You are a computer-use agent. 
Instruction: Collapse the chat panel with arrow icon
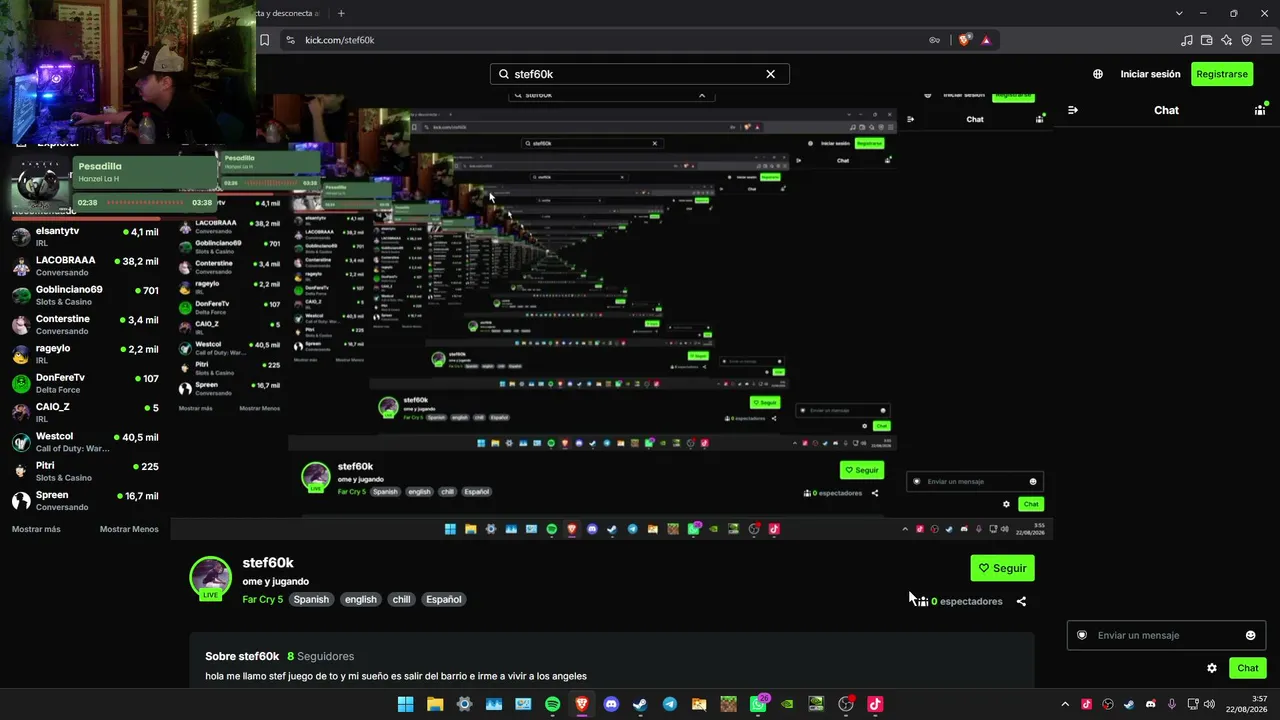click(1073, 110)
